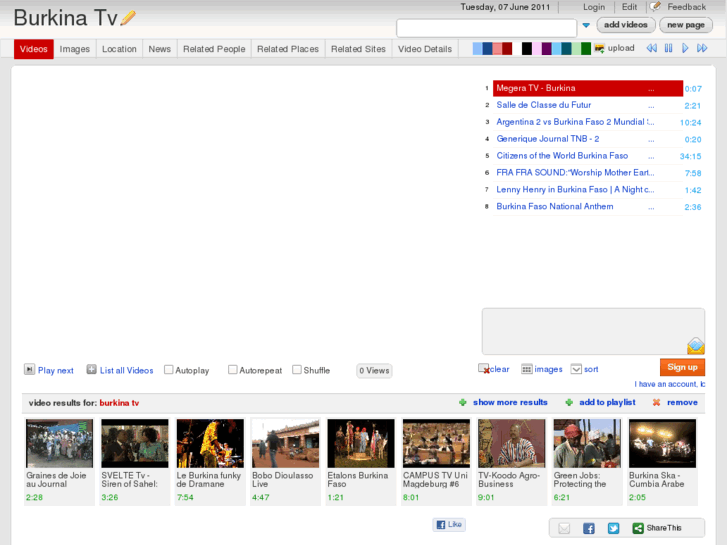The image size is (727, 545).
Task: Open the News tab
Action: (159, 49)
